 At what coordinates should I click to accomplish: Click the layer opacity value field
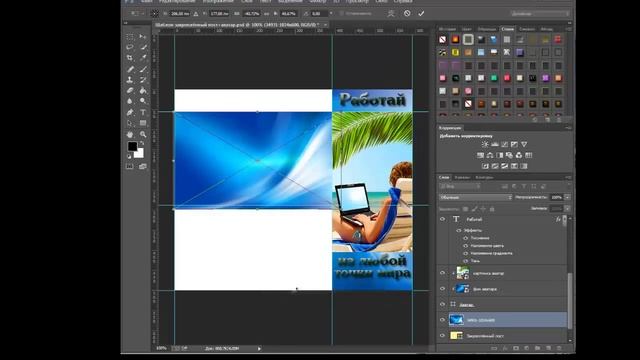[556, 198]
